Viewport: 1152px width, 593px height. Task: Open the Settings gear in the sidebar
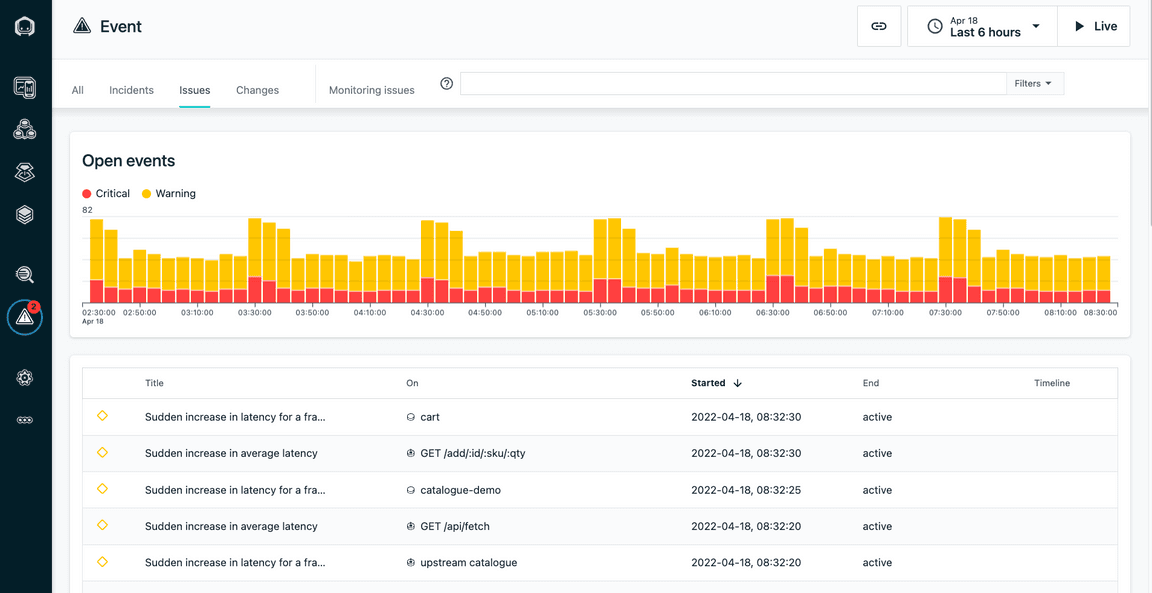[25, 378]
